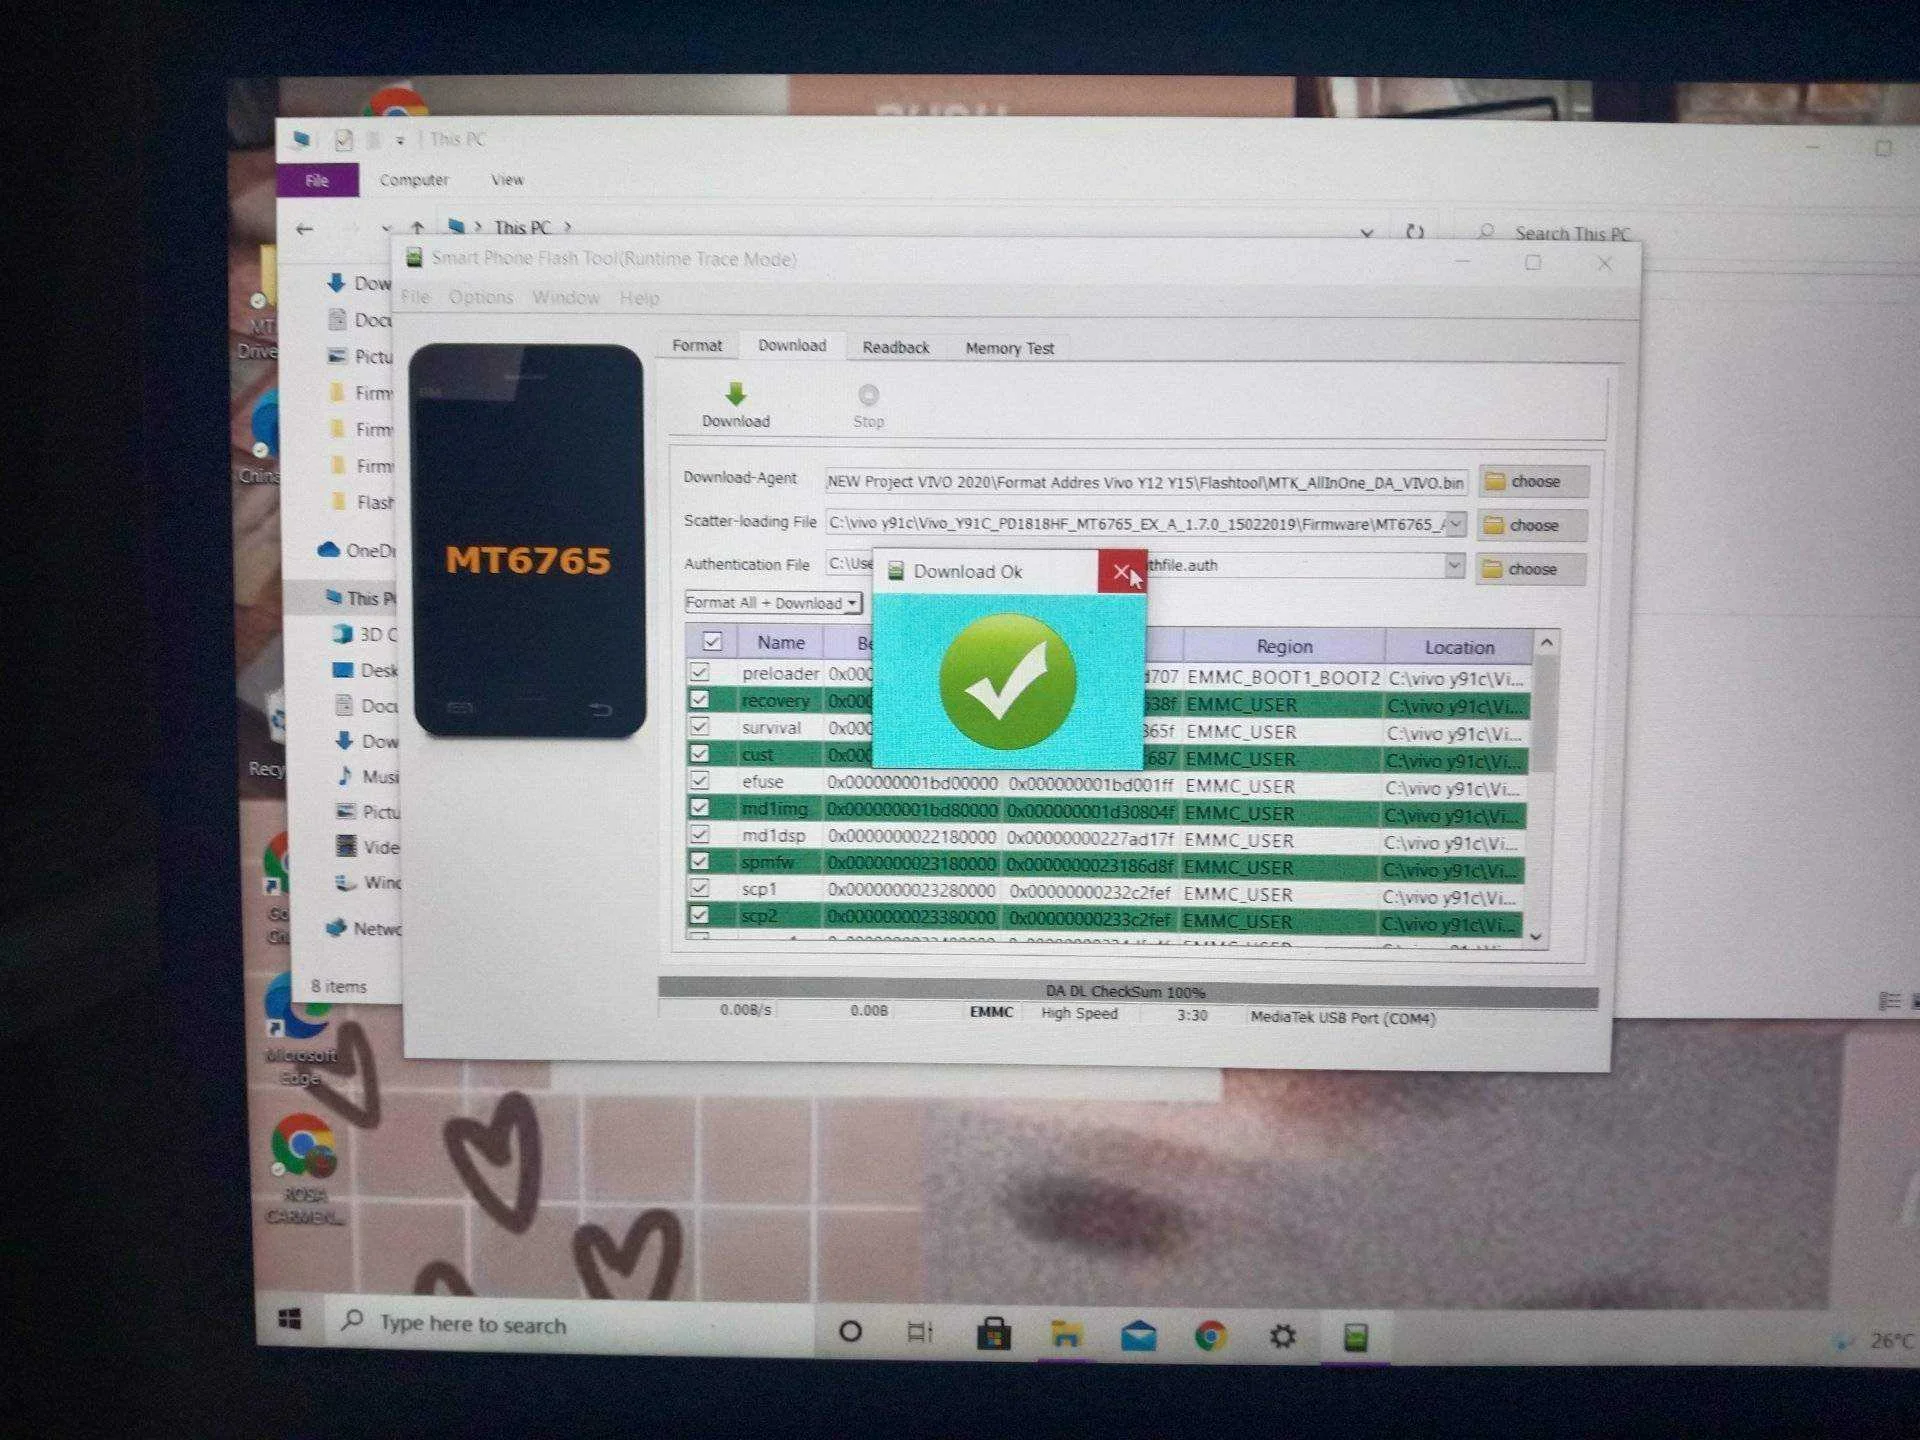Open Microsoft Store from taskbar
1920x1440 pixels.
pos(993,1334)
